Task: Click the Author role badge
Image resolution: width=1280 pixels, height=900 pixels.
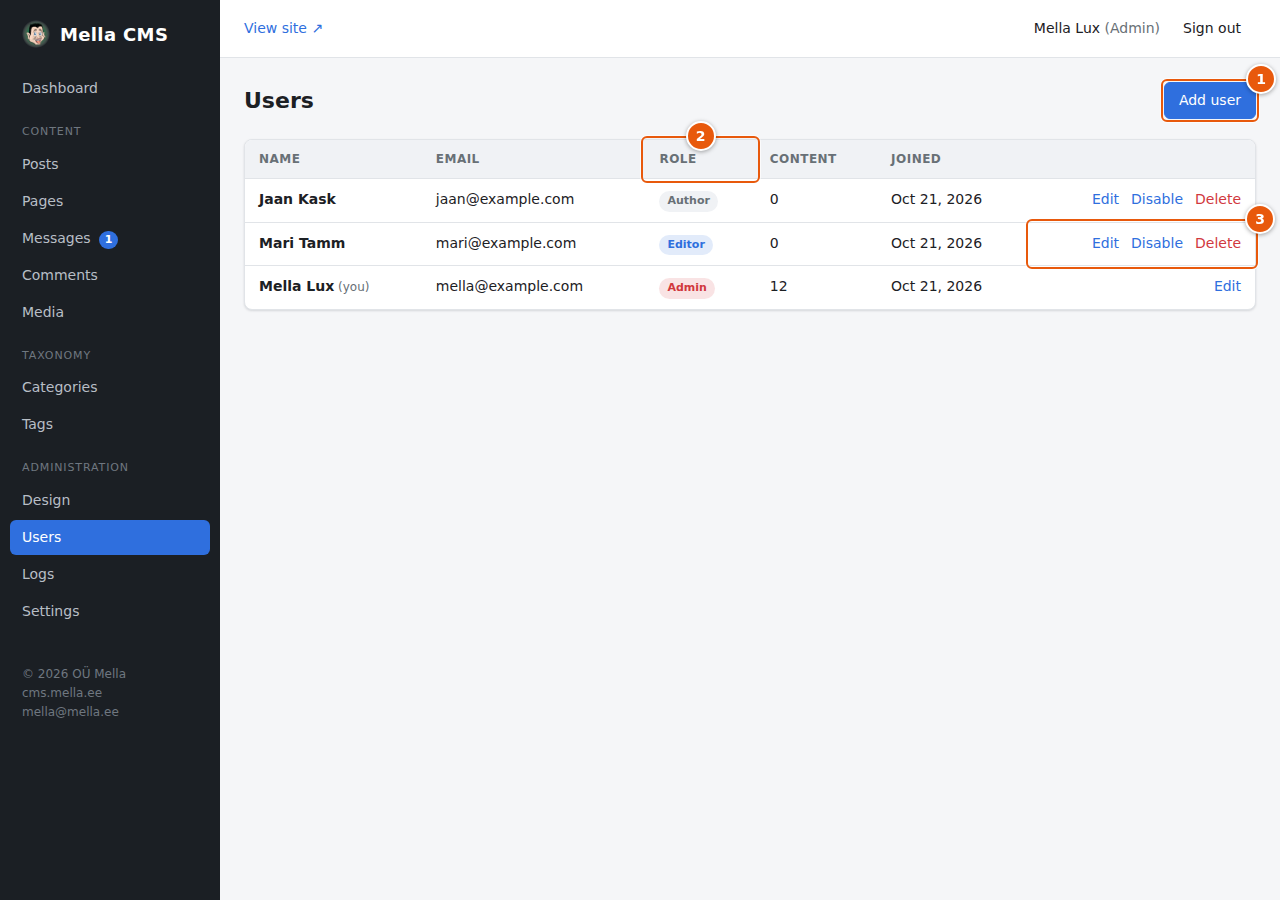Action: tap(688, 200)
